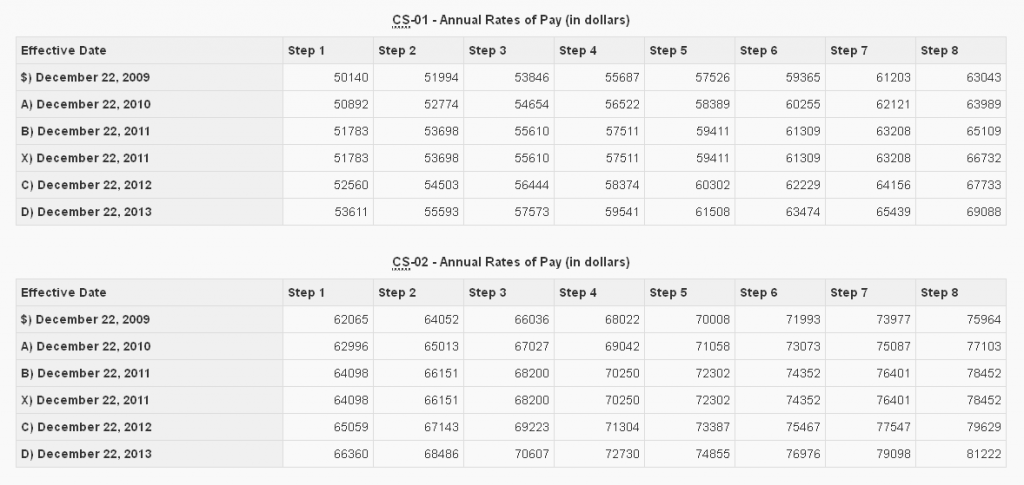Click the Step 1 header in CS-01 table
Viewport: 1024px width, 485px height.
(306, 50)
